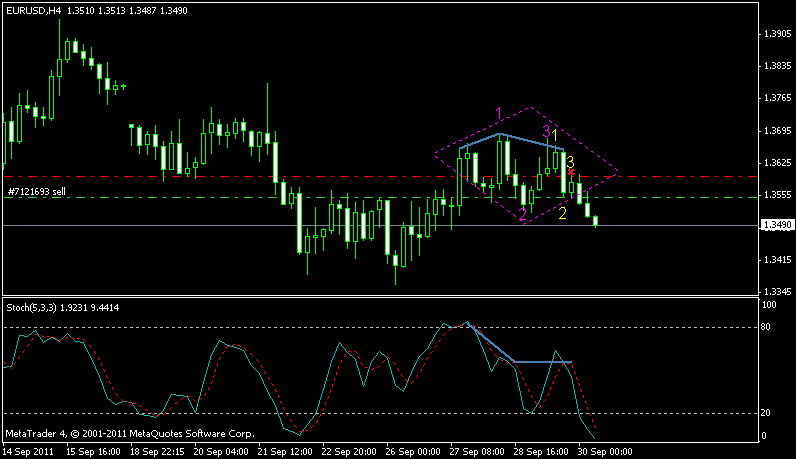Click the stochastic level 20 label
The image size is (796, 459).
pos(766,413)
